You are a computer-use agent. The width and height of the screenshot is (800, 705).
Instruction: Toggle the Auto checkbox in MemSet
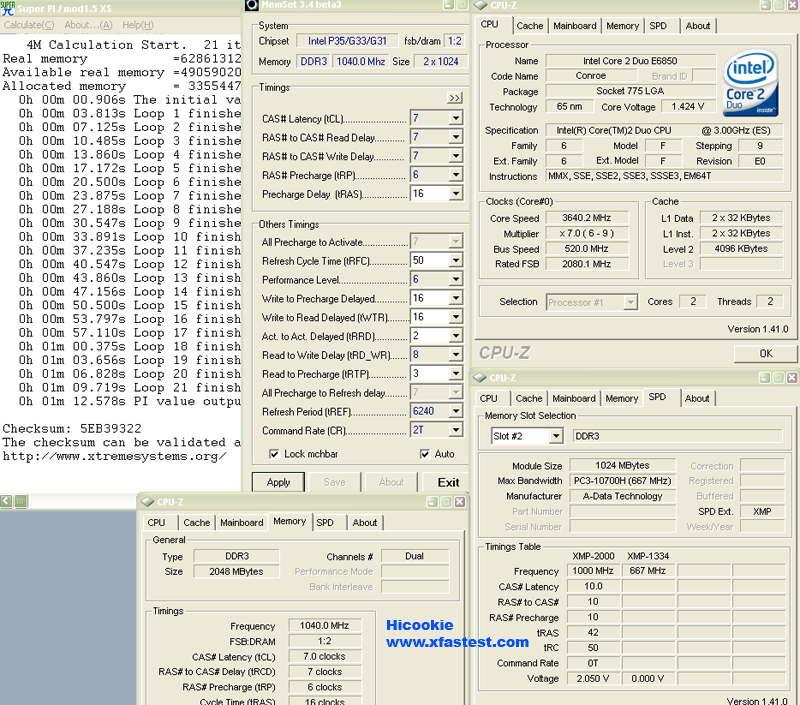pyautogui.click(x=424, y=454)
